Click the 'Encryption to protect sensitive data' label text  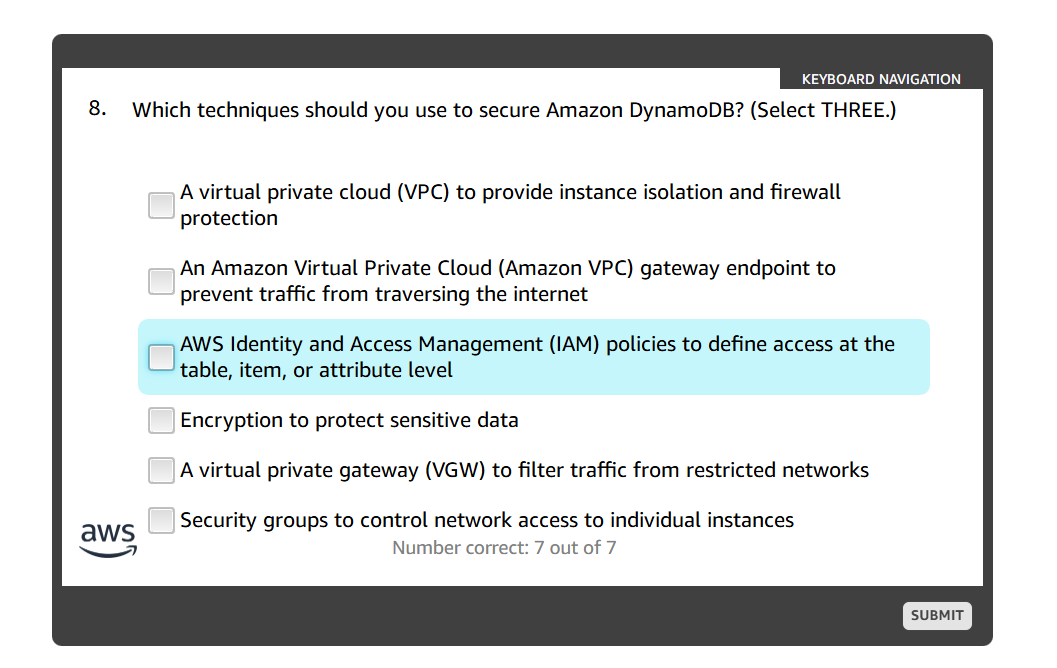pos(349,421)
